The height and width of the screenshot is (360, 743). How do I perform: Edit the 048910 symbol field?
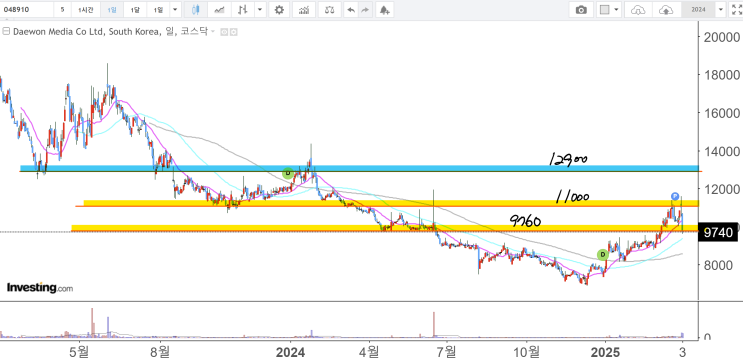[x=27, y=9]
